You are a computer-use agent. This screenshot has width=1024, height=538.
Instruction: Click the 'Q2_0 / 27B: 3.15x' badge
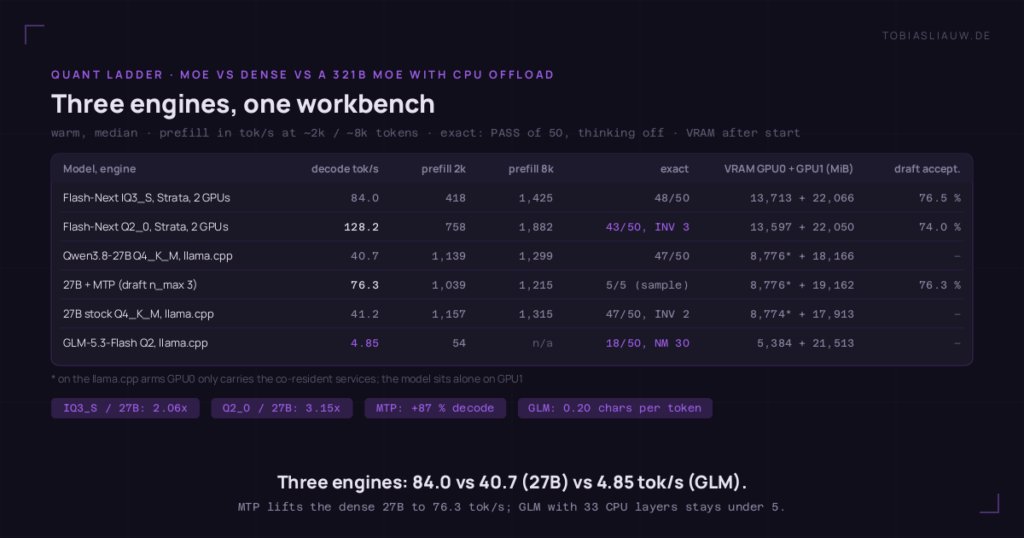click(281, 408)
